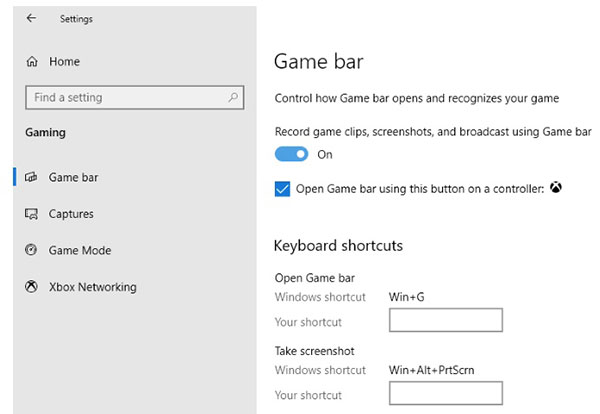Viewport: 600px width, 414px height.
Task: Click the Win+Alt+PrtScrn shortcut text
Action: [x=431, y=370]
